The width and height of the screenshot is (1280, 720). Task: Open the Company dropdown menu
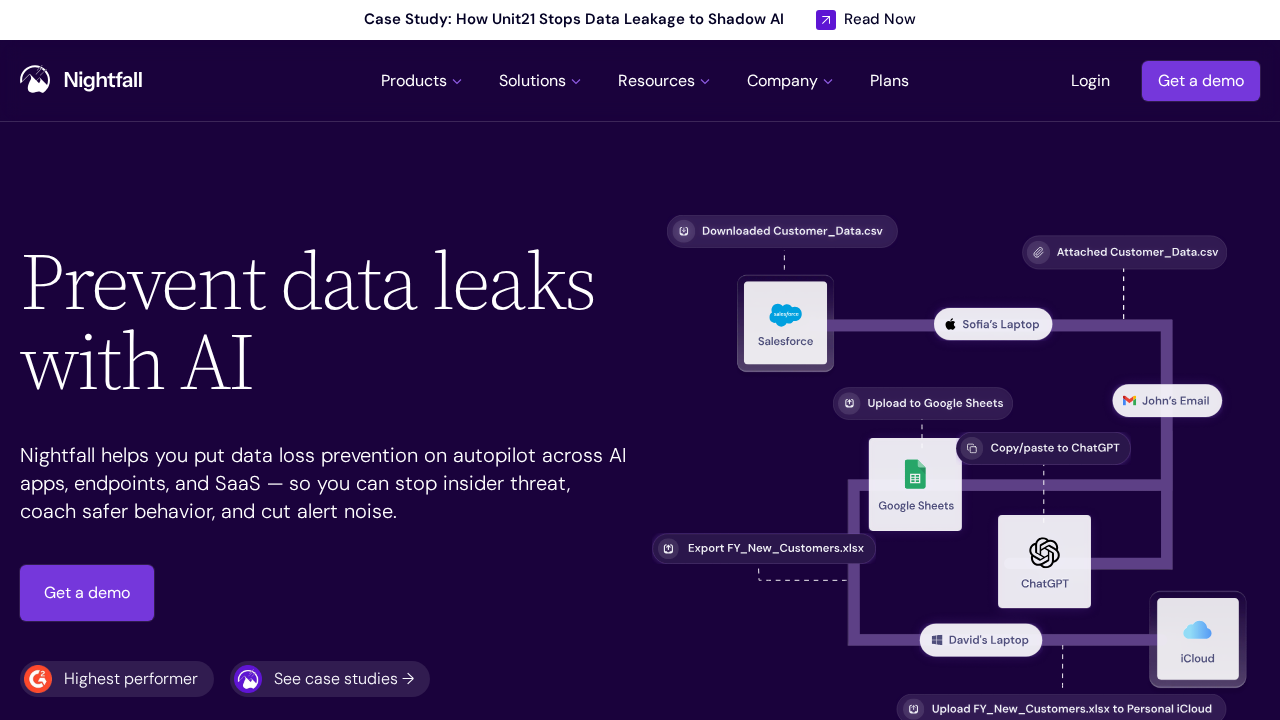(789, 81)
